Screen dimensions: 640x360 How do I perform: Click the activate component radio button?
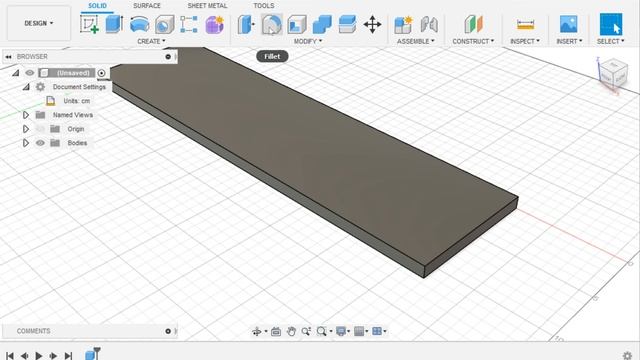(101, 73)
